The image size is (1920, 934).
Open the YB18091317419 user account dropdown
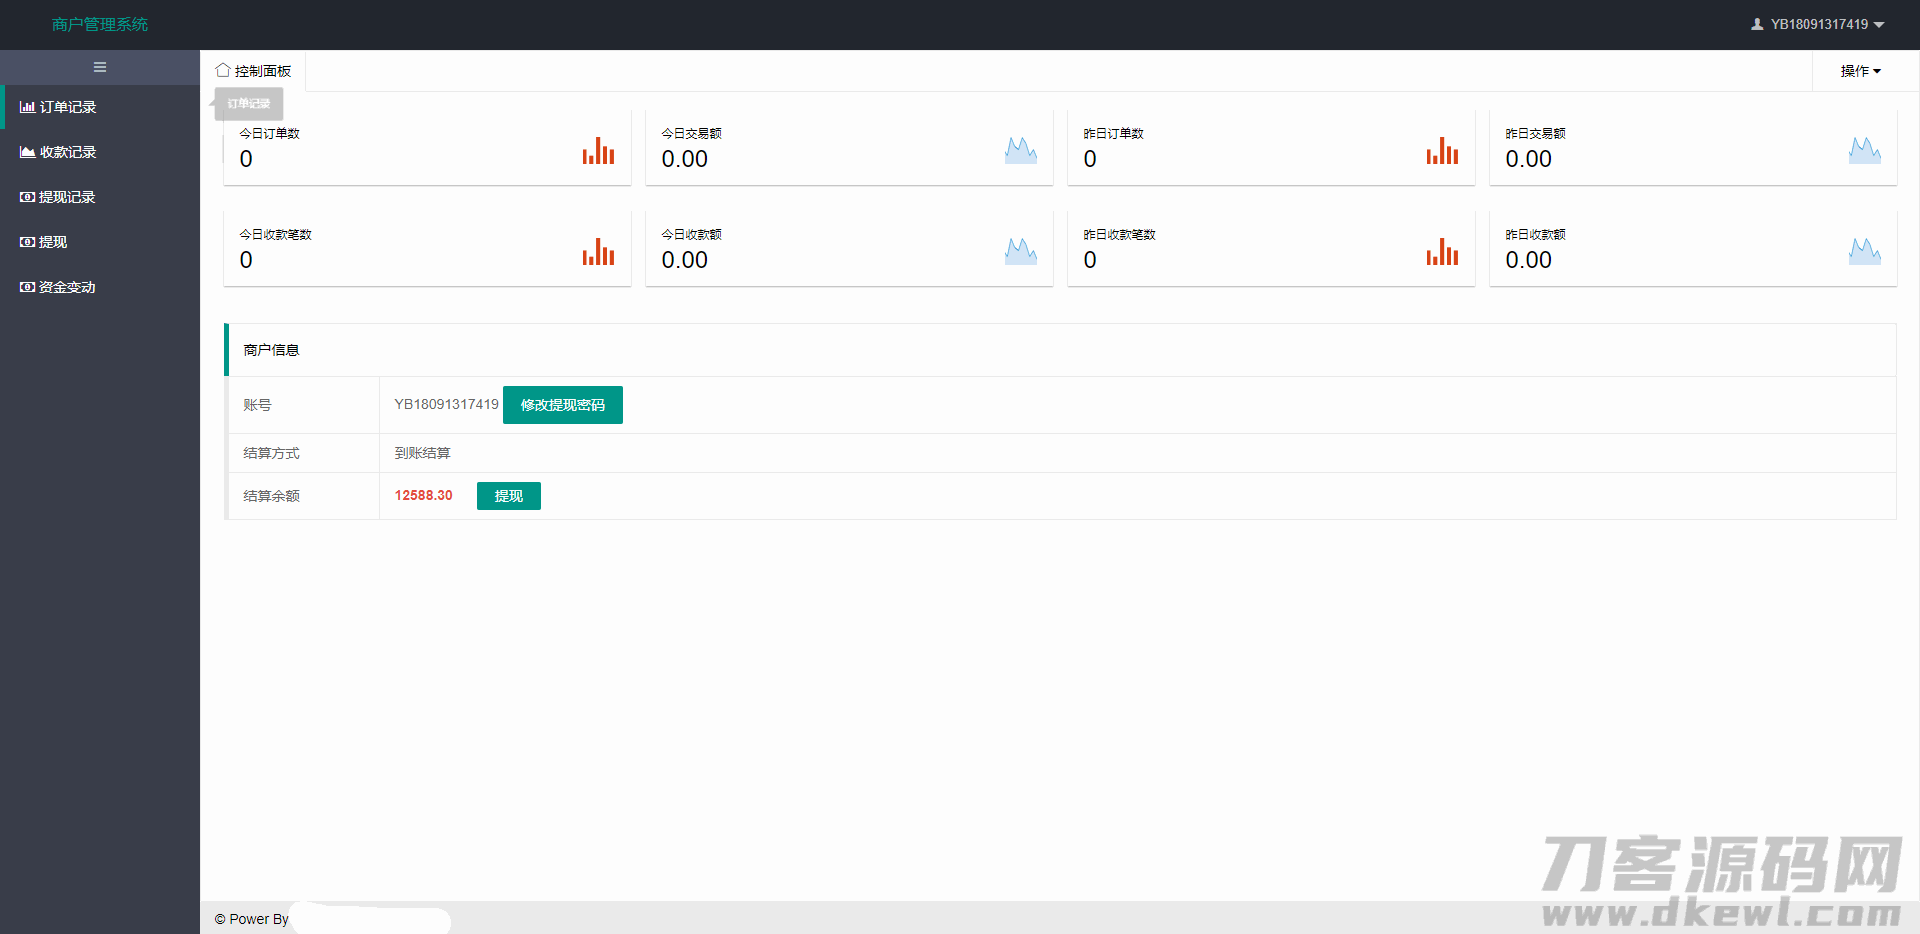point(1817,24)
